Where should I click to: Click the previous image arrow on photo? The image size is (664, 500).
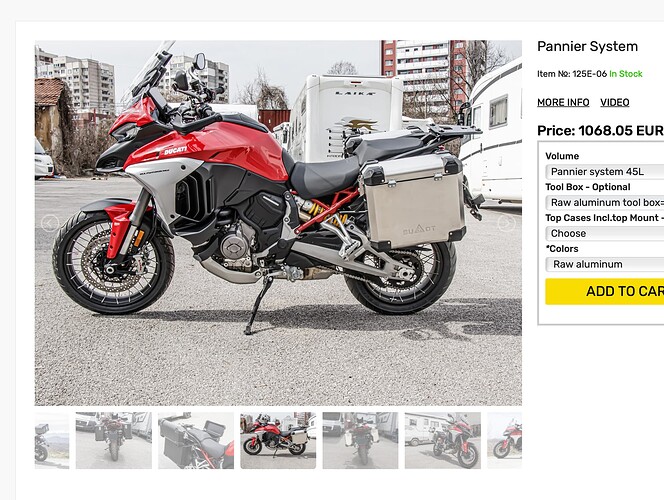click(50, 223)
